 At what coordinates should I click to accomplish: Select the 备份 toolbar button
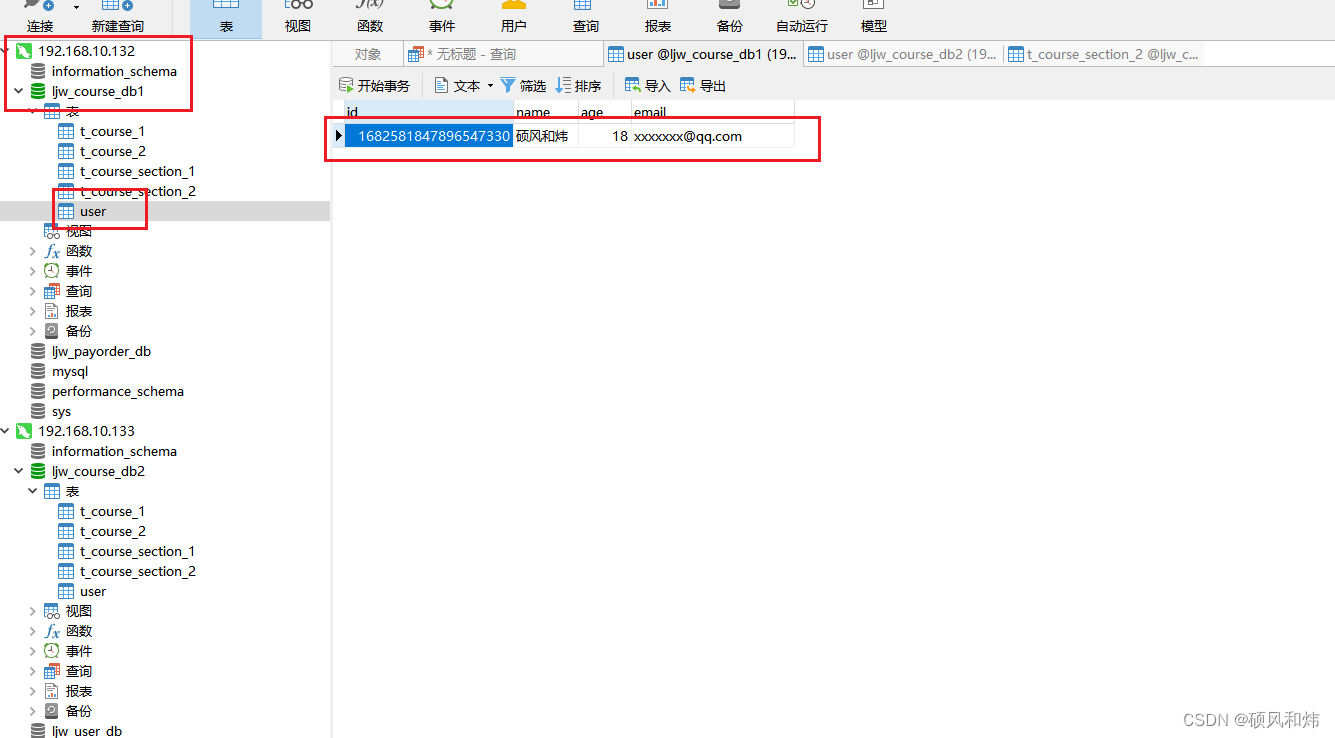point(730,17)
